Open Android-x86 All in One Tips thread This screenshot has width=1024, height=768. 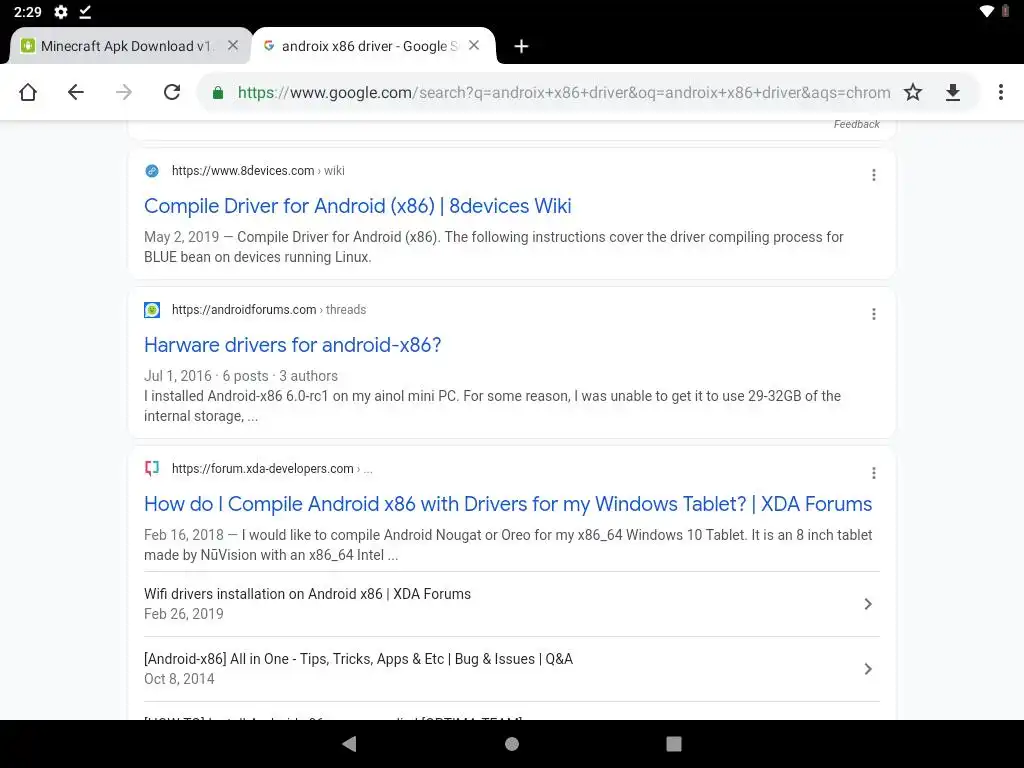click(359, 659)
